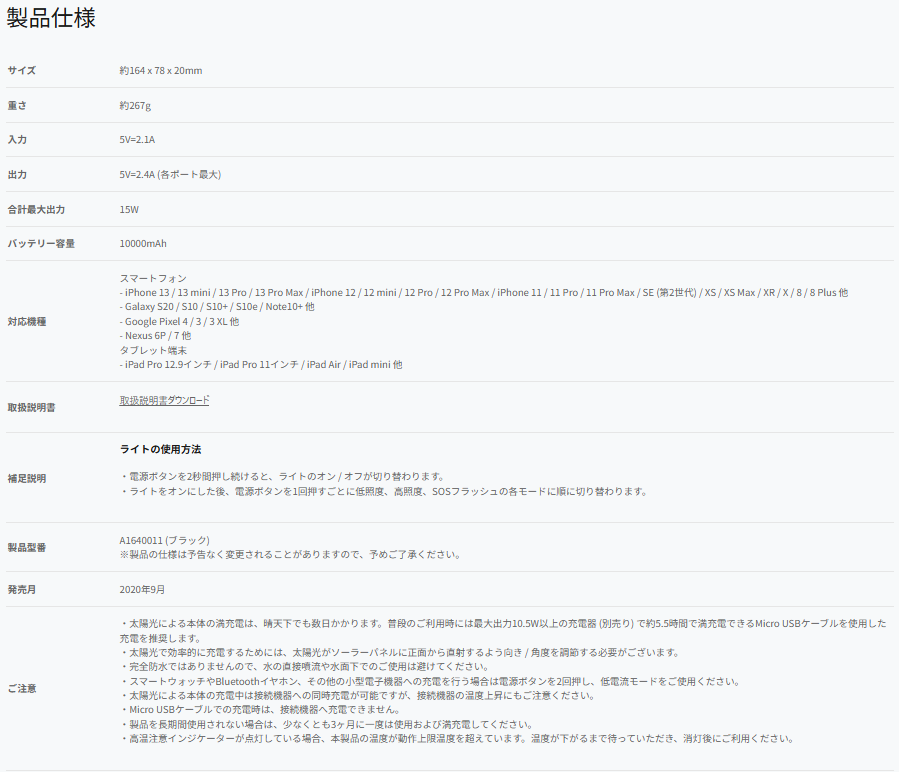Select the 補足説明 label
This screenshot has width=899, height=772.
27,478
